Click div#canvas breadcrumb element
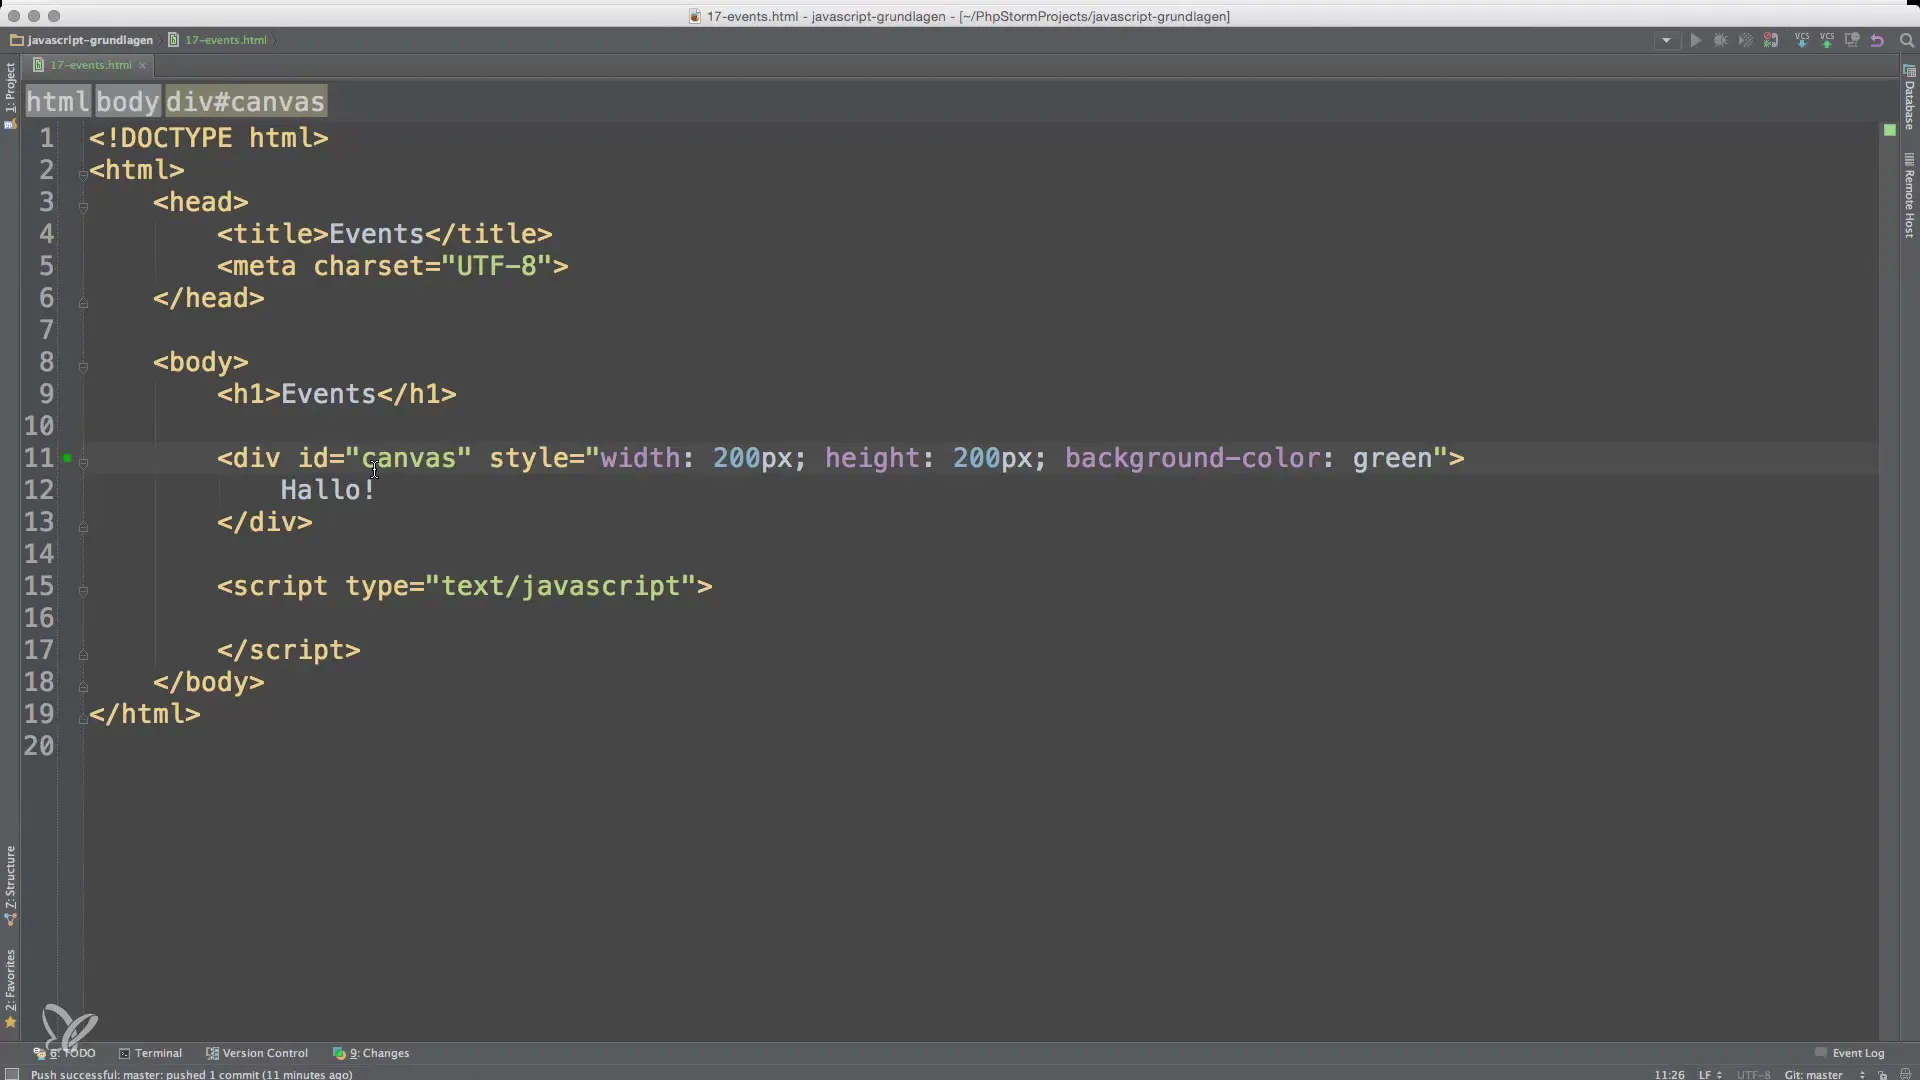The width and height of the screenshot is (1920, 1080). pyautogui.click(x=246, y=102)
